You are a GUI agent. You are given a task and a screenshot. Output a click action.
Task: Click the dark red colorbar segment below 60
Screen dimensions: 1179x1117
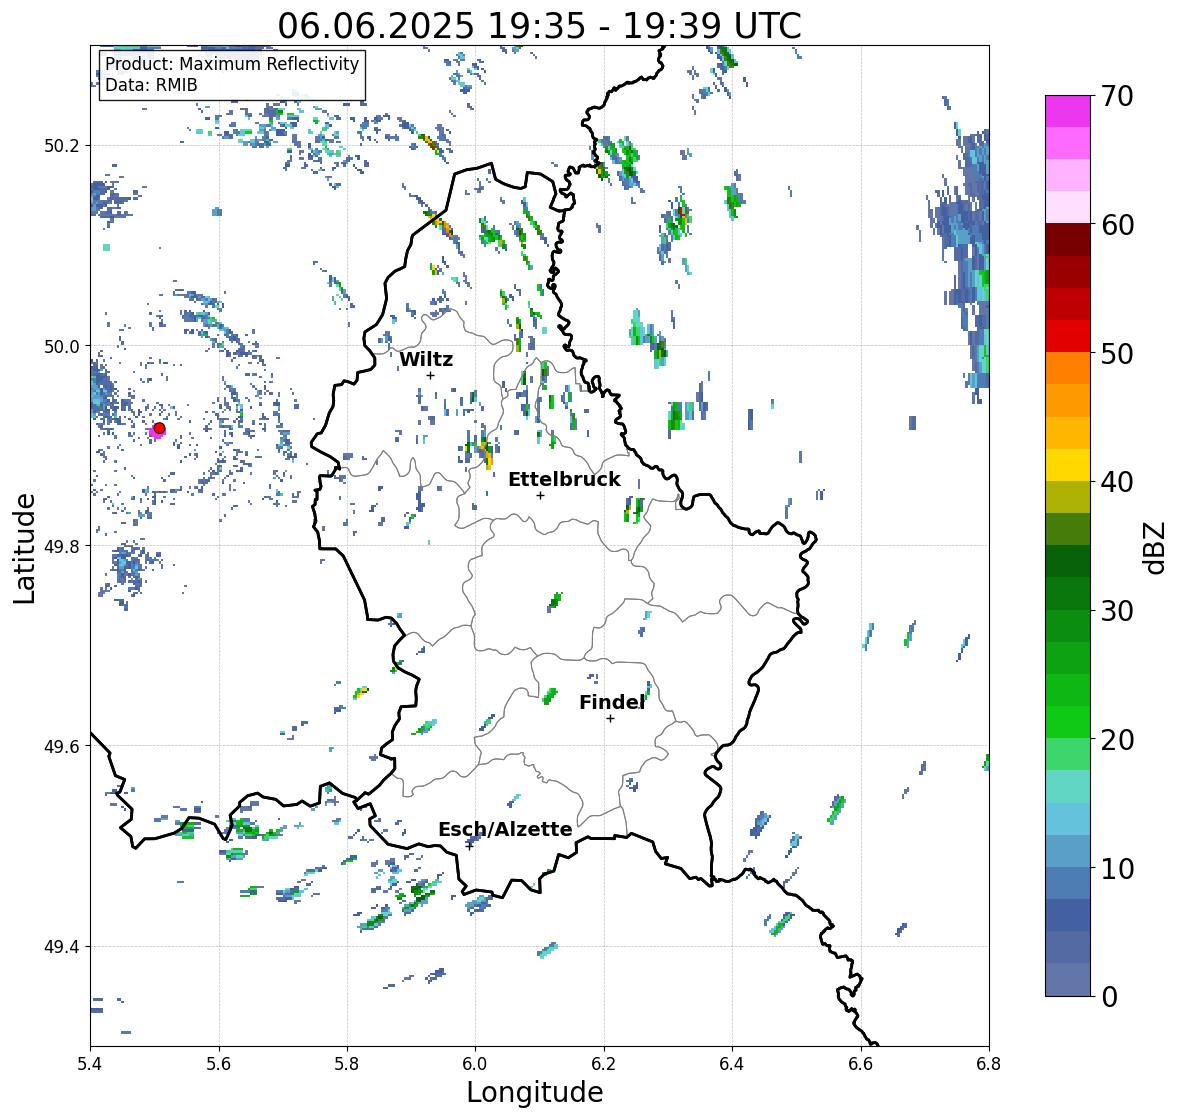1068,240
